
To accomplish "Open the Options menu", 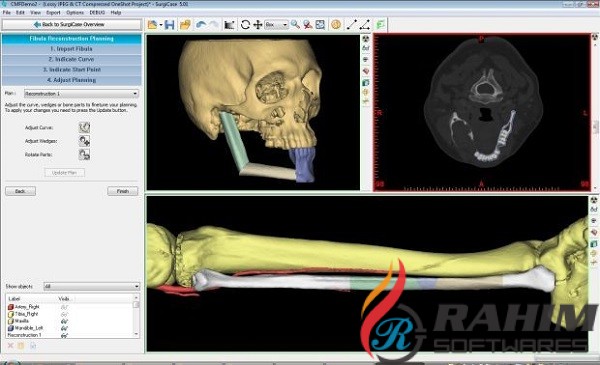I will pyautogui.click(x=75, y=13).
